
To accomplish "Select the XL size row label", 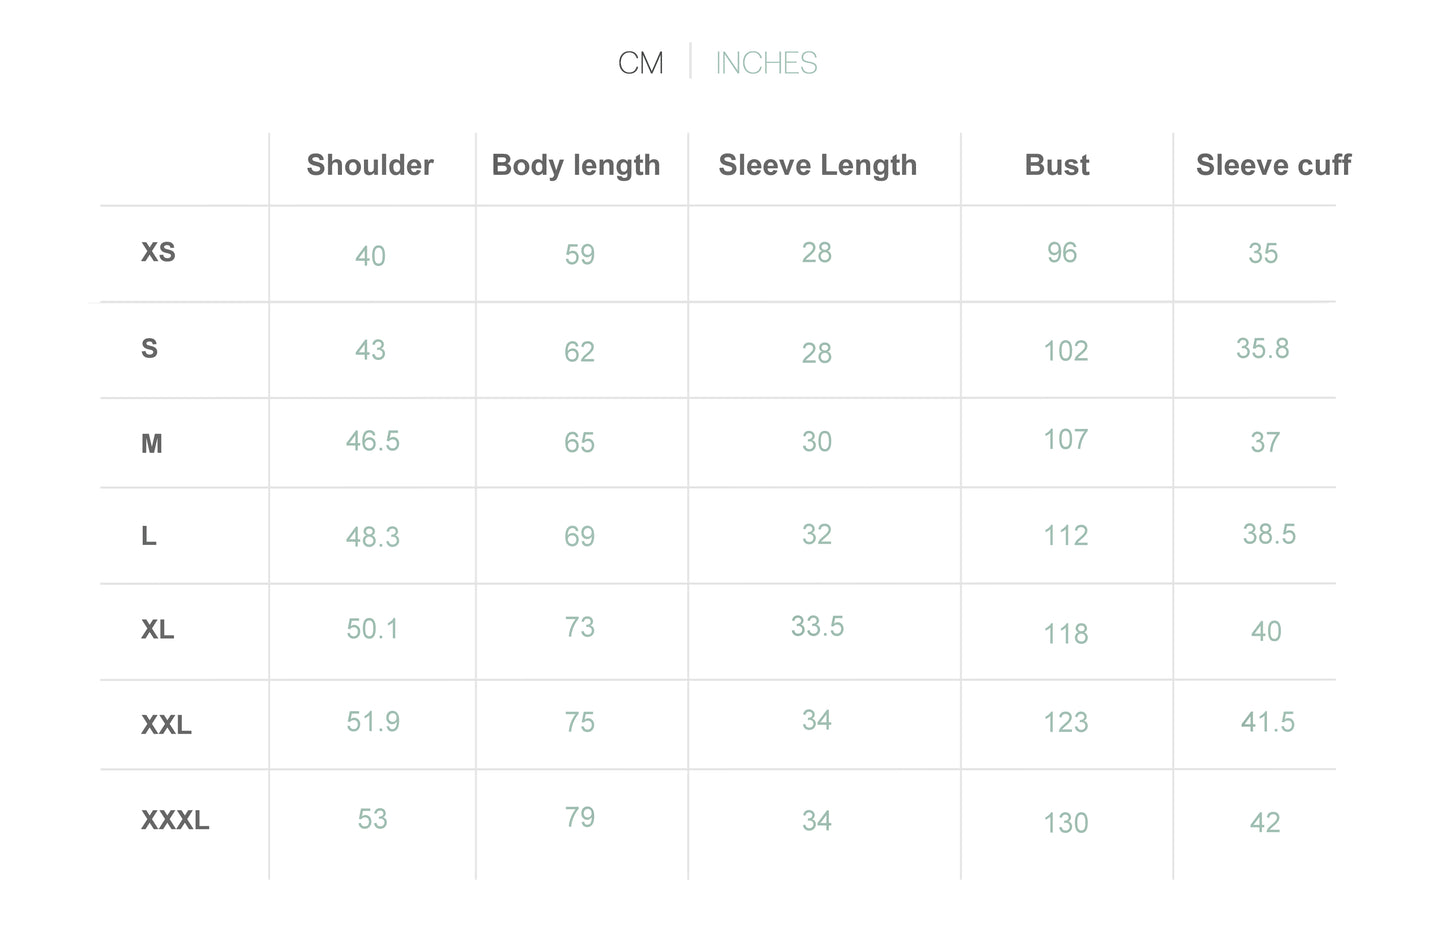I will pos(157,630).
